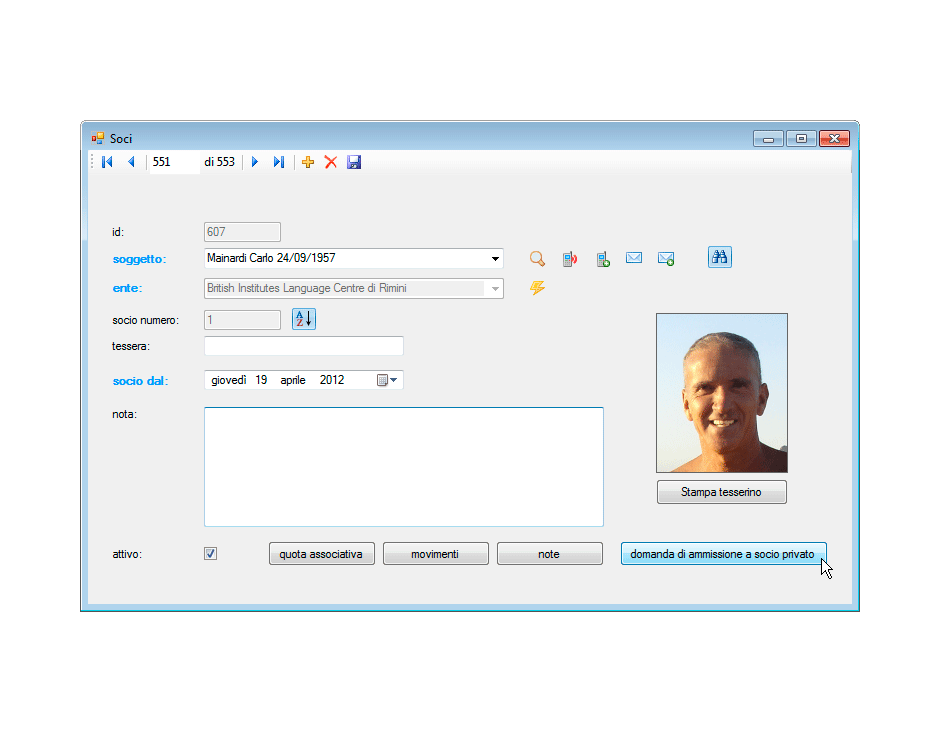Close the Soci window
The width and height of the screenshot is (940, 732).
(x=834, y=139)
